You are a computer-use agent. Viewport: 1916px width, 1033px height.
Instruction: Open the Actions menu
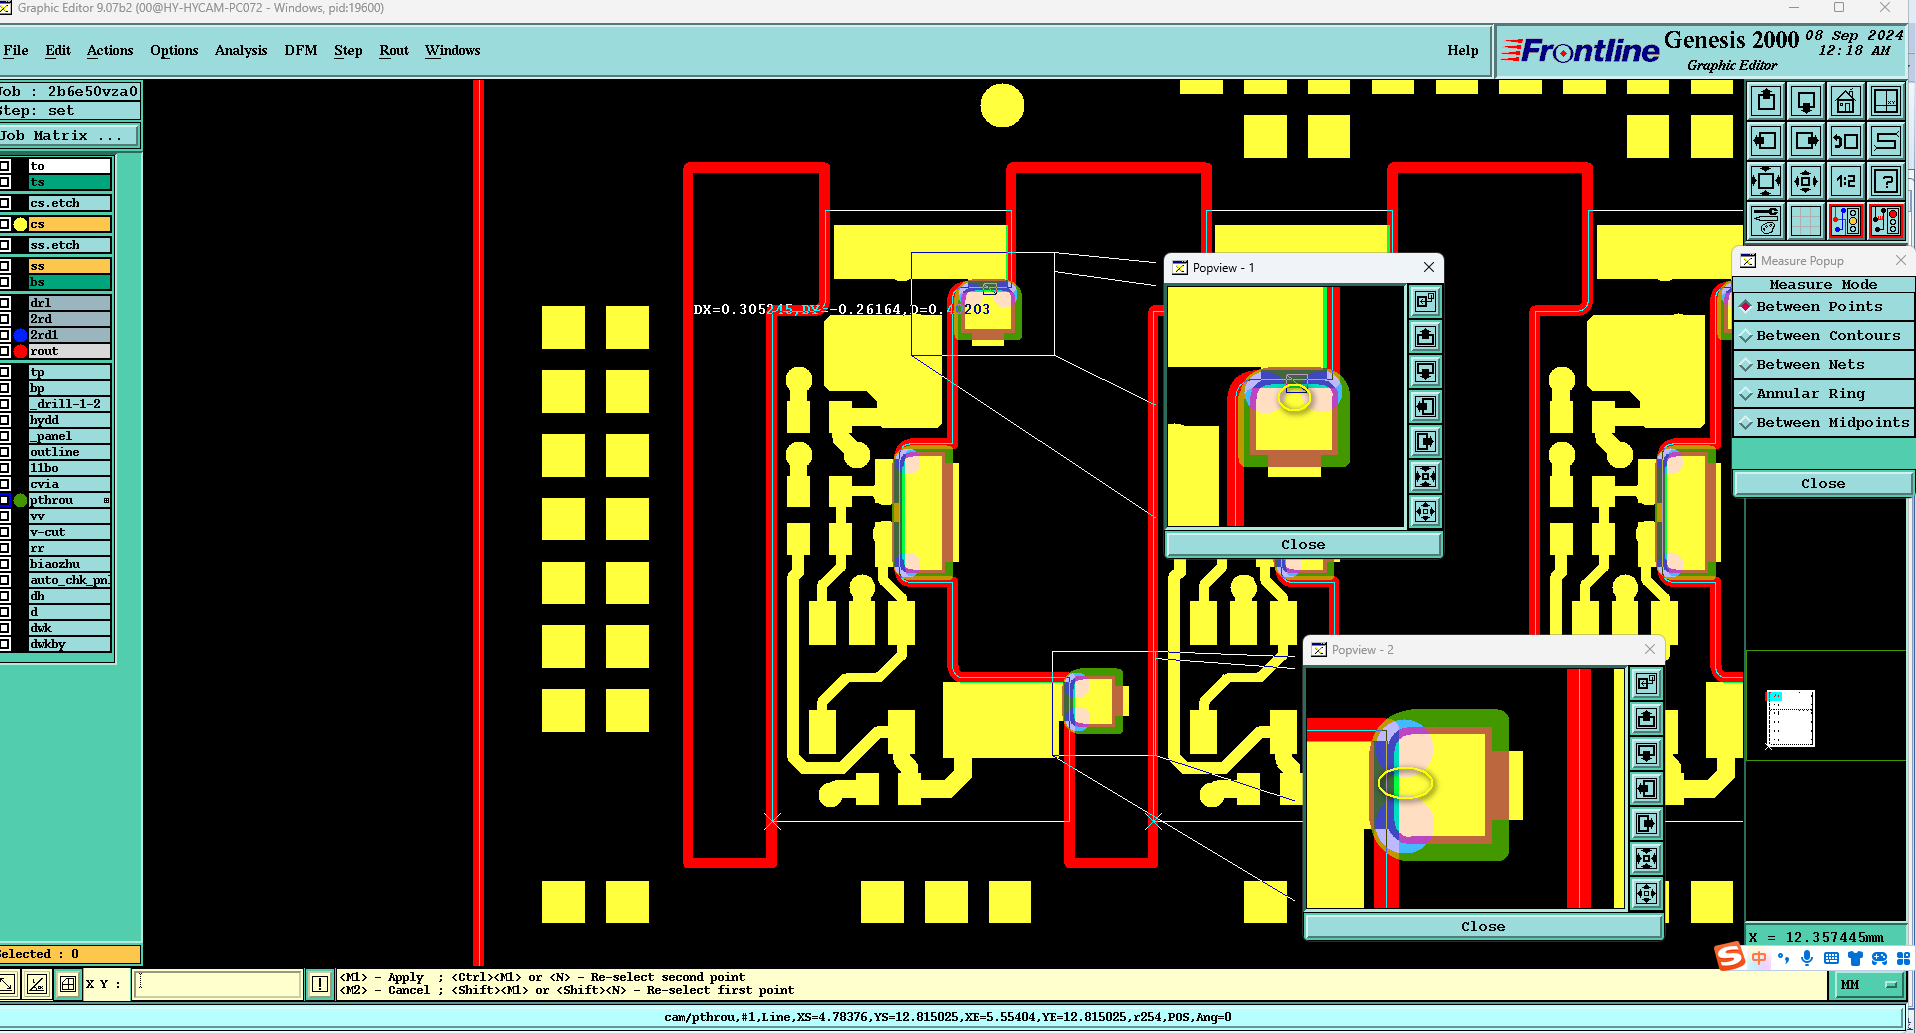pos(110,50)
